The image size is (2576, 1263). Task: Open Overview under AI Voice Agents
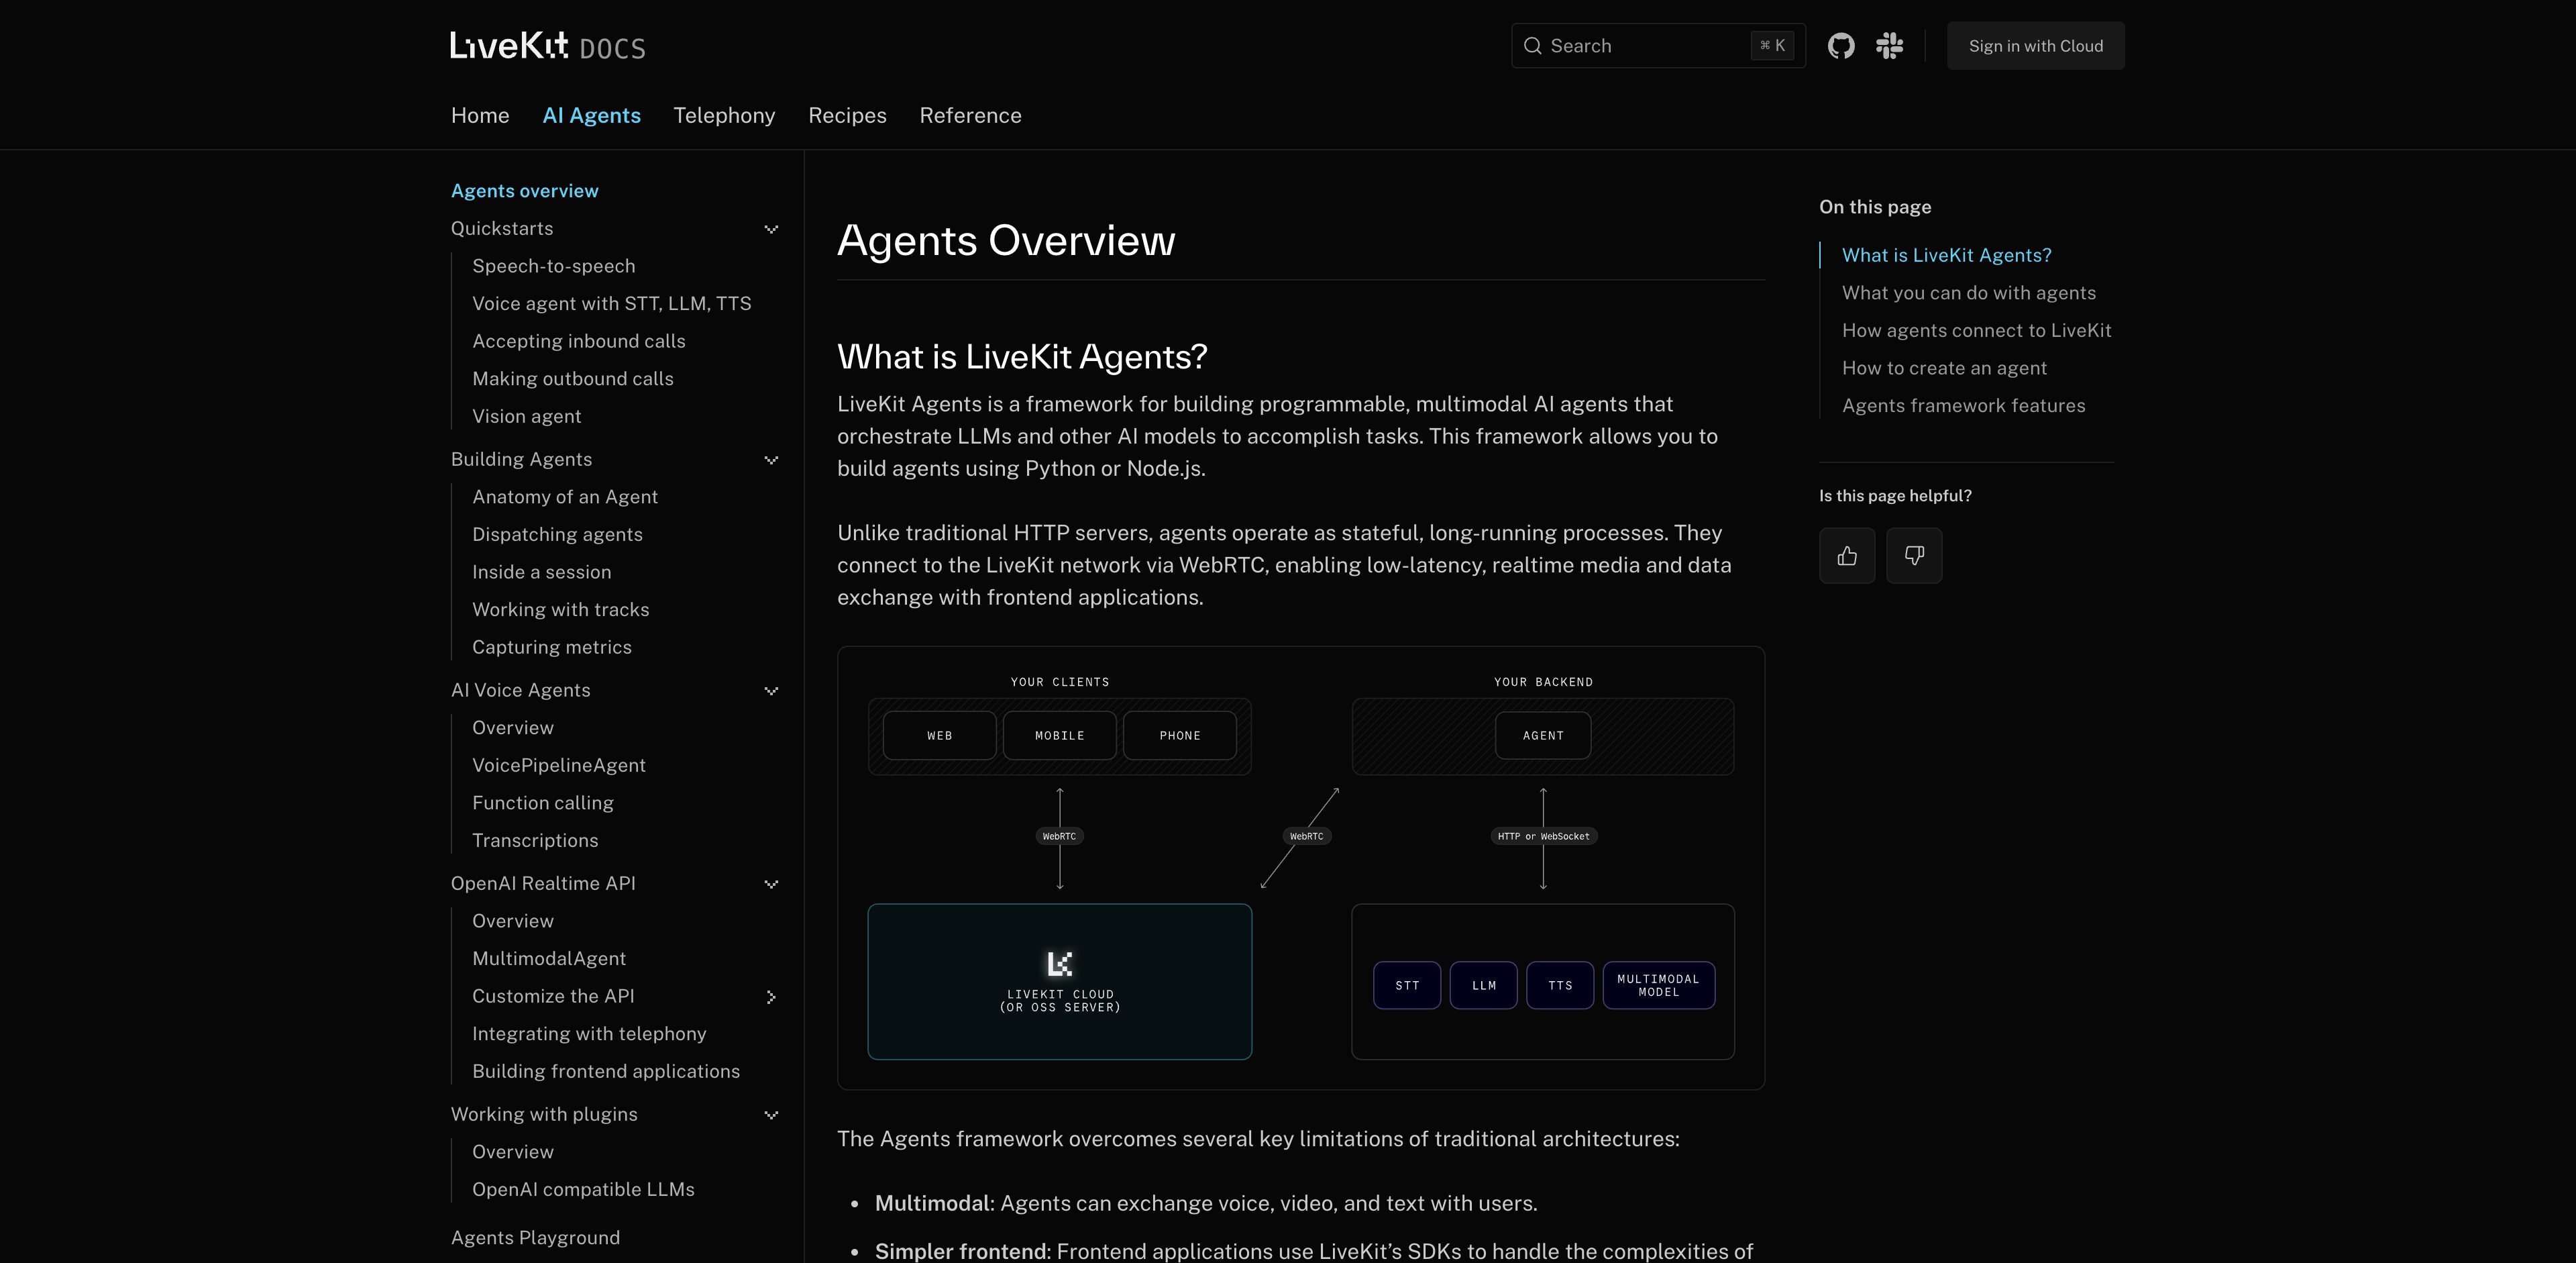pyautogui.click(x=512, y=728)
